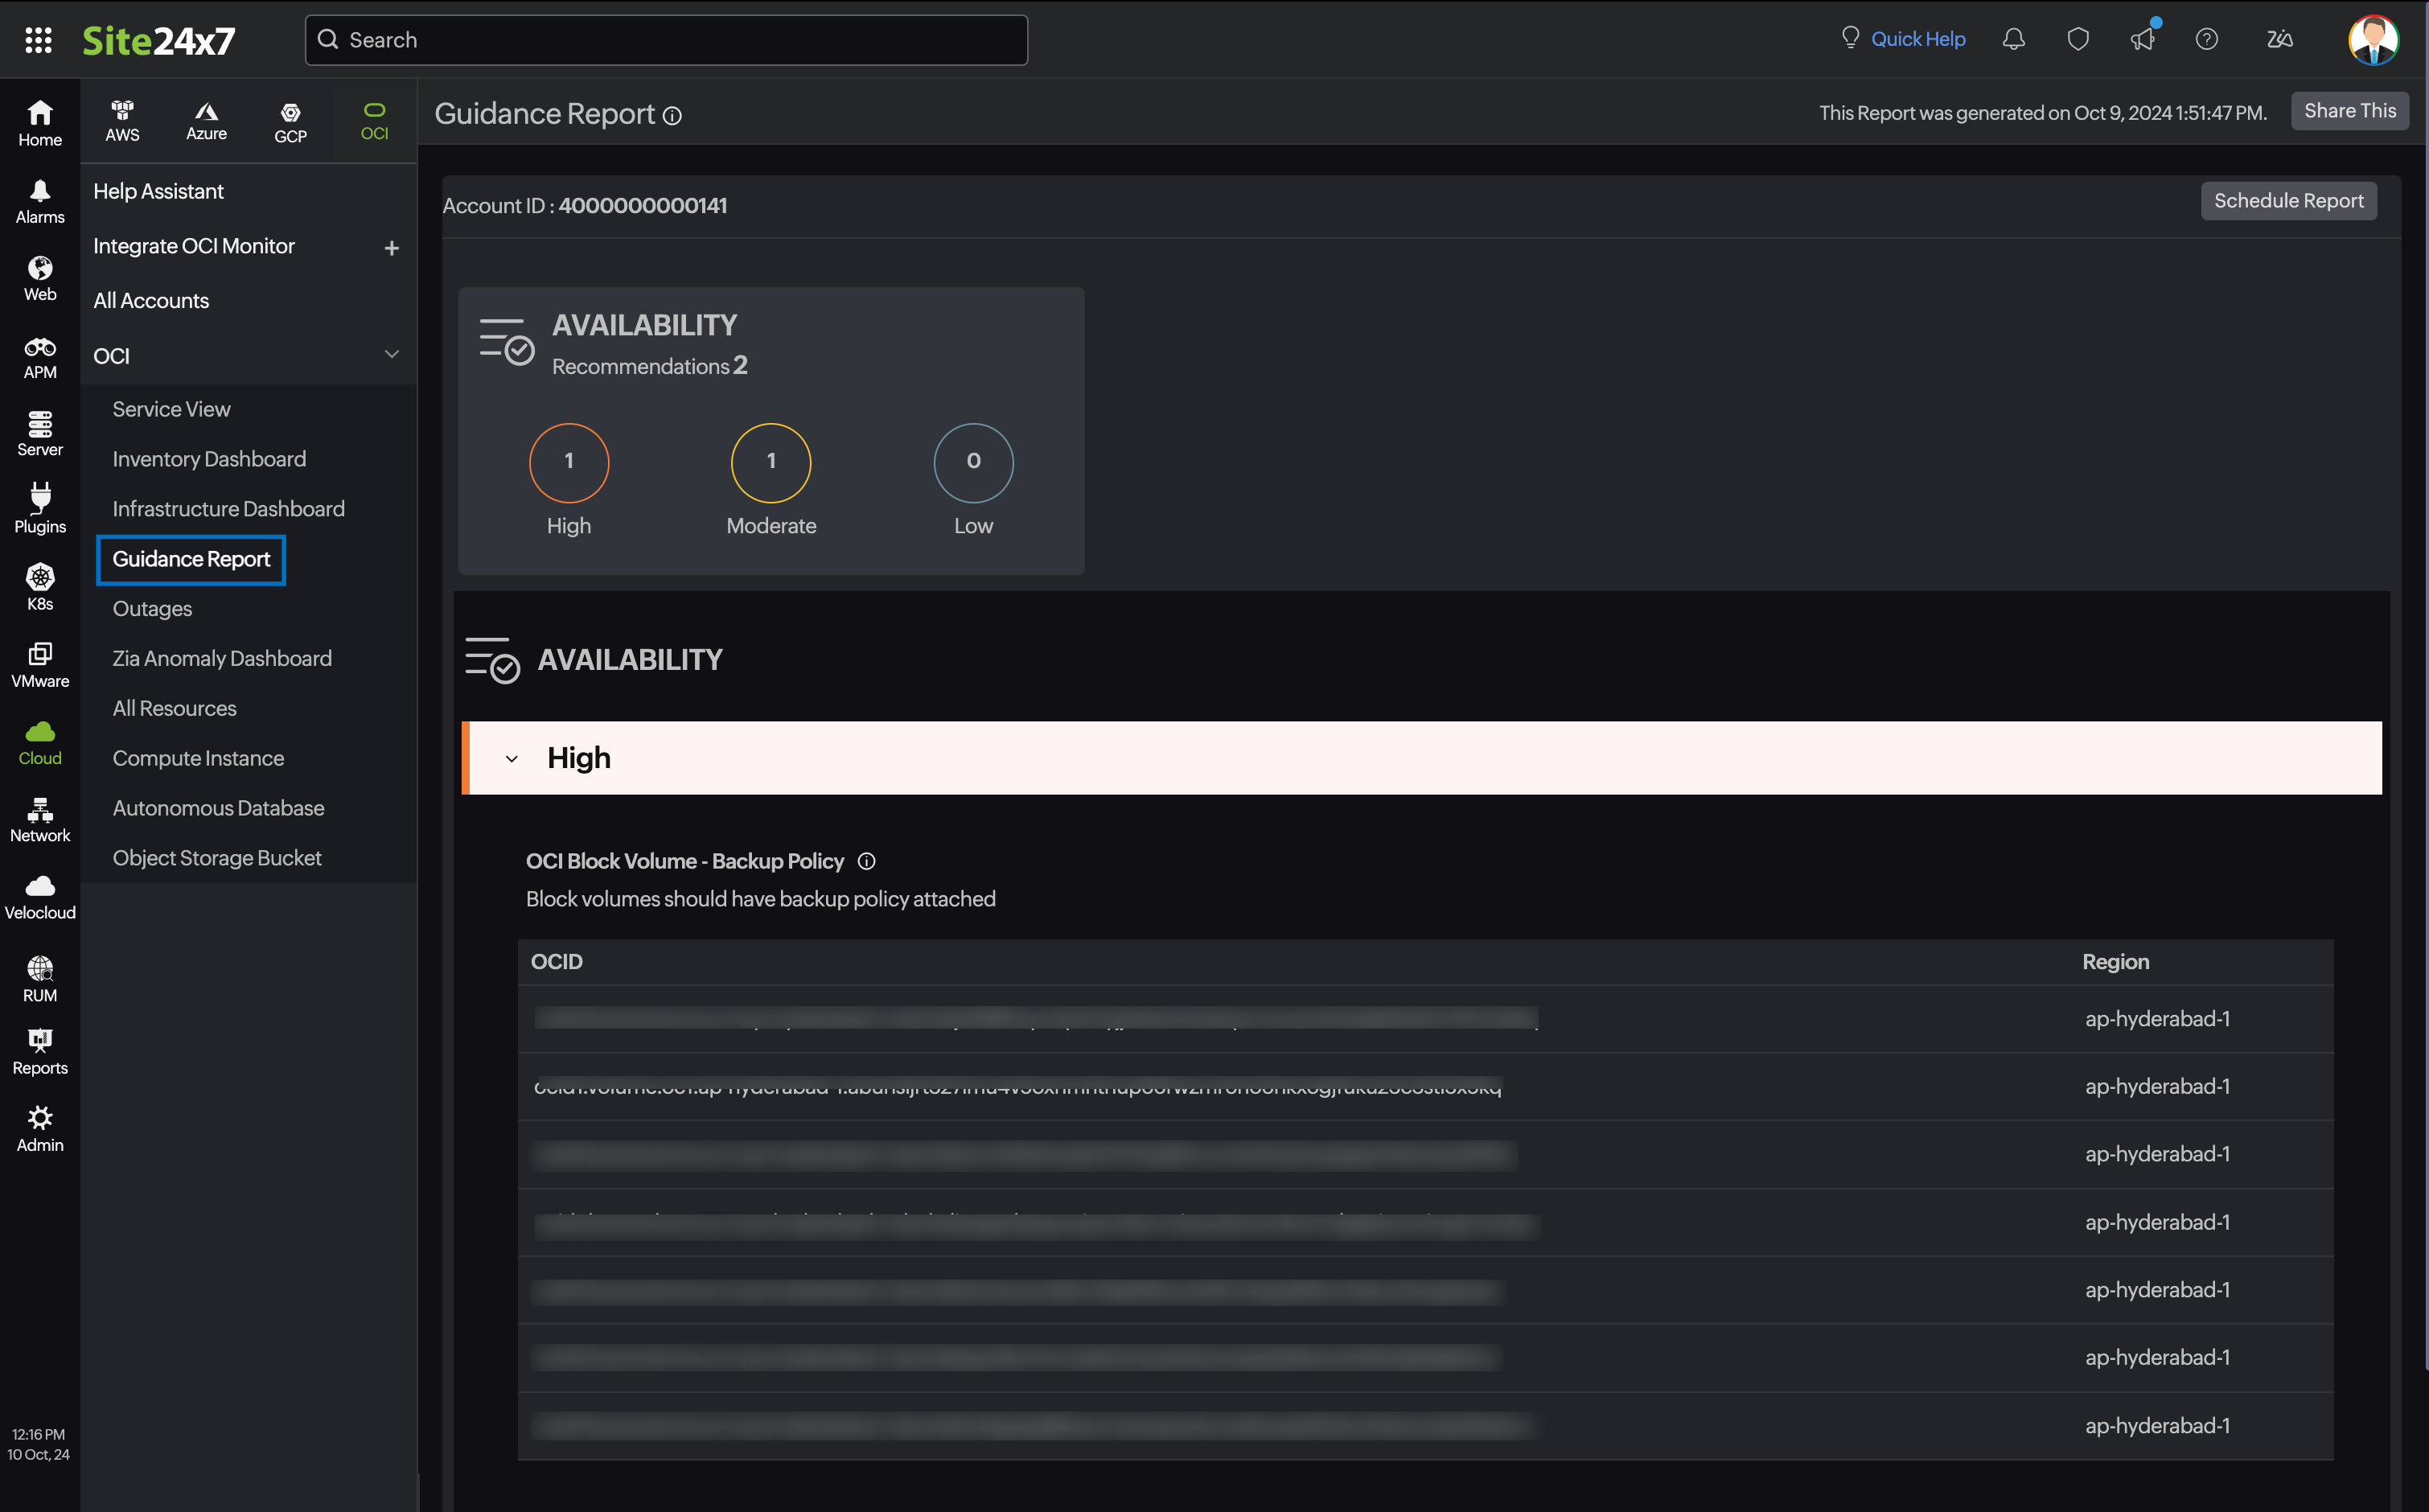Click the Schedule Report button

coord(2288,201)
